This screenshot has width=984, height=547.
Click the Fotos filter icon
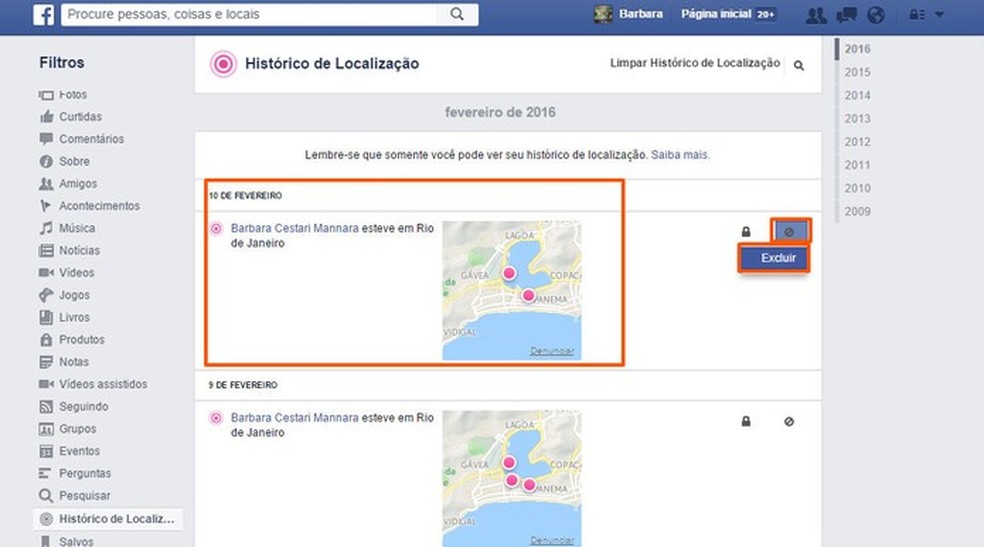click(x=46, y=95)
